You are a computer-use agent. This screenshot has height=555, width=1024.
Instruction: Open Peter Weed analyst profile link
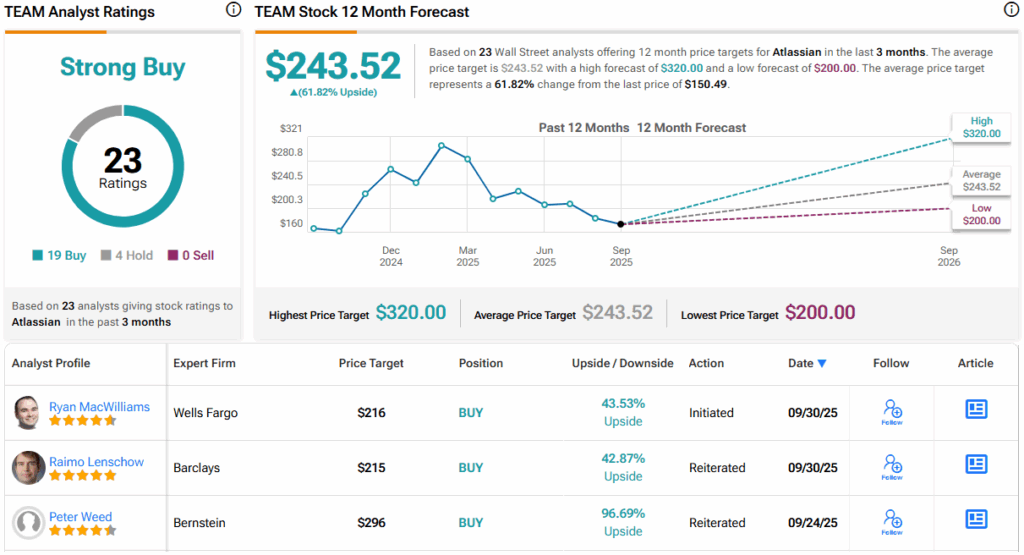80,517
